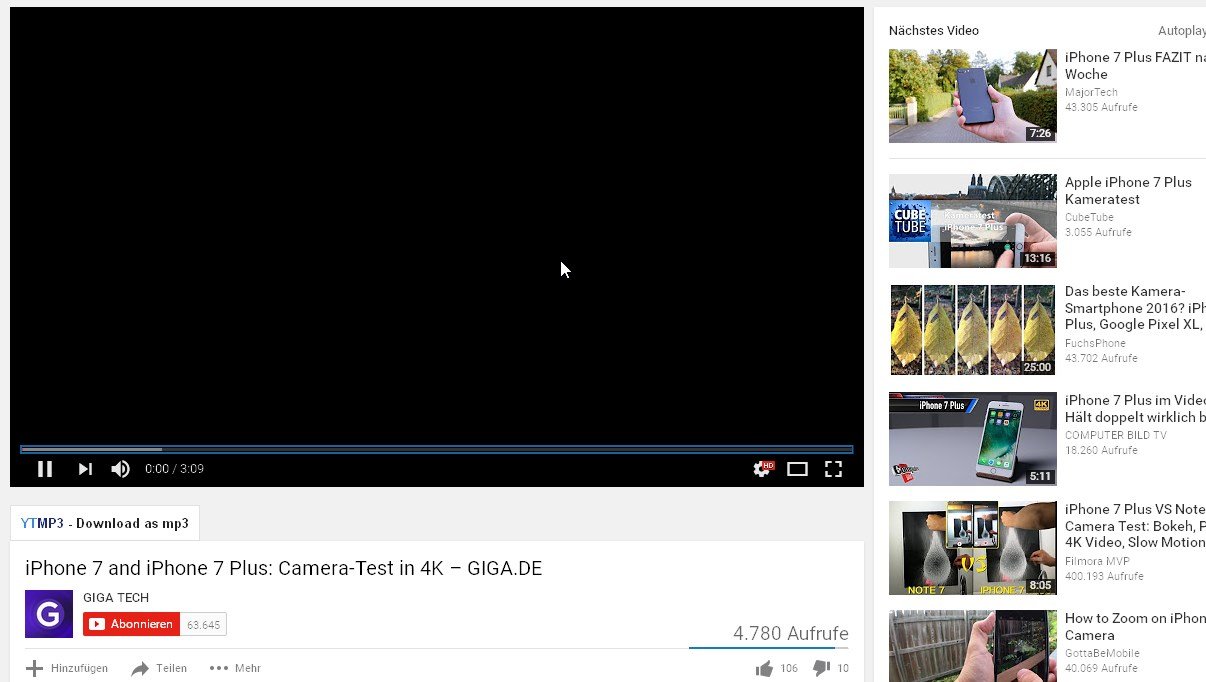Click the video progress bar
This screenshot has width=1206, height=682.
click(436, 449)
